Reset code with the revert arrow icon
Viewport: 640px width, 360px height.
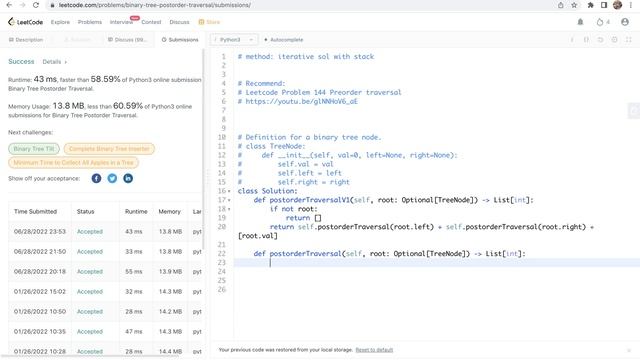(600, 40)
